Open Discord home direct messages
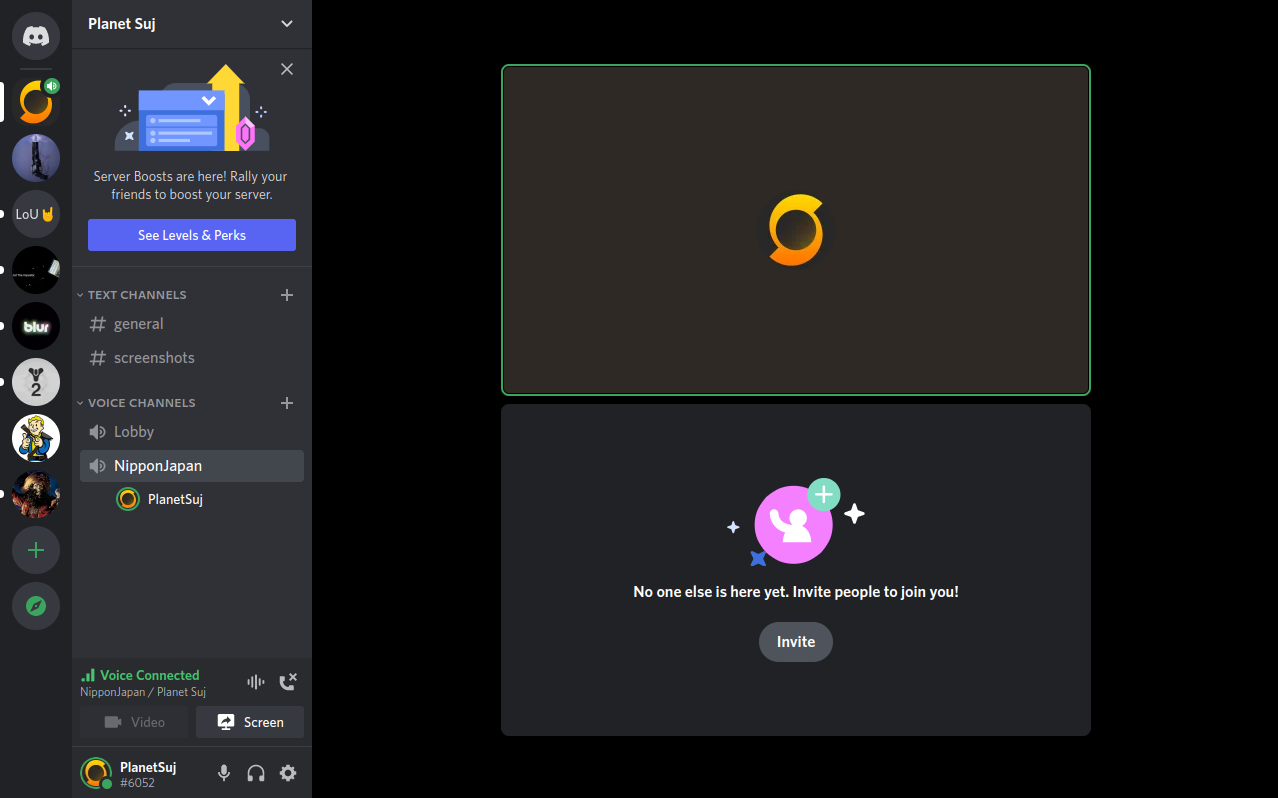The image size is (1278, 798). 36,36
